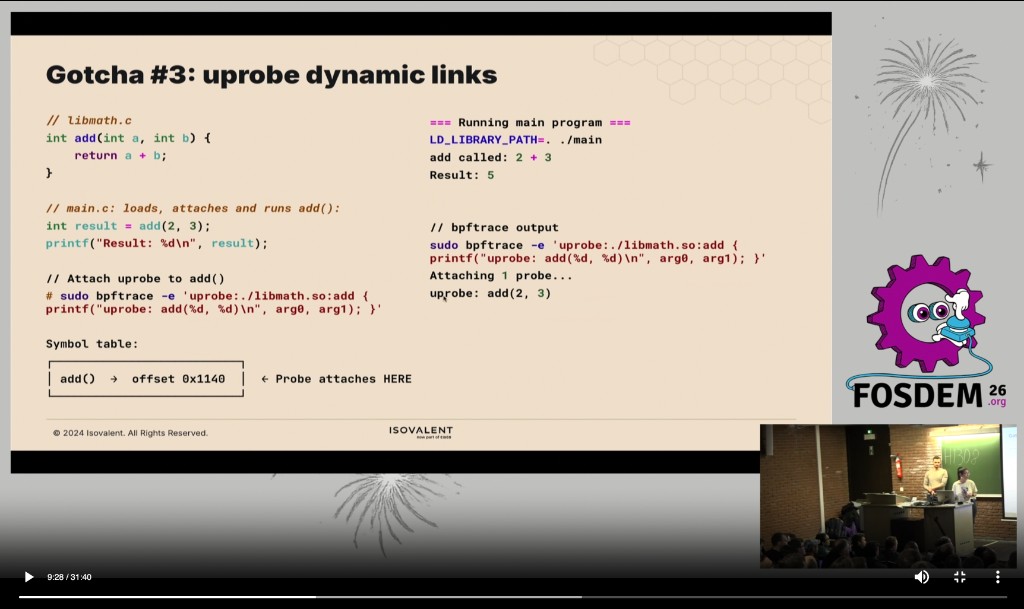Click the slide title 'Gotcha #3: uprobe dynamic links'

pyautogui.click(x=271, y=75)
